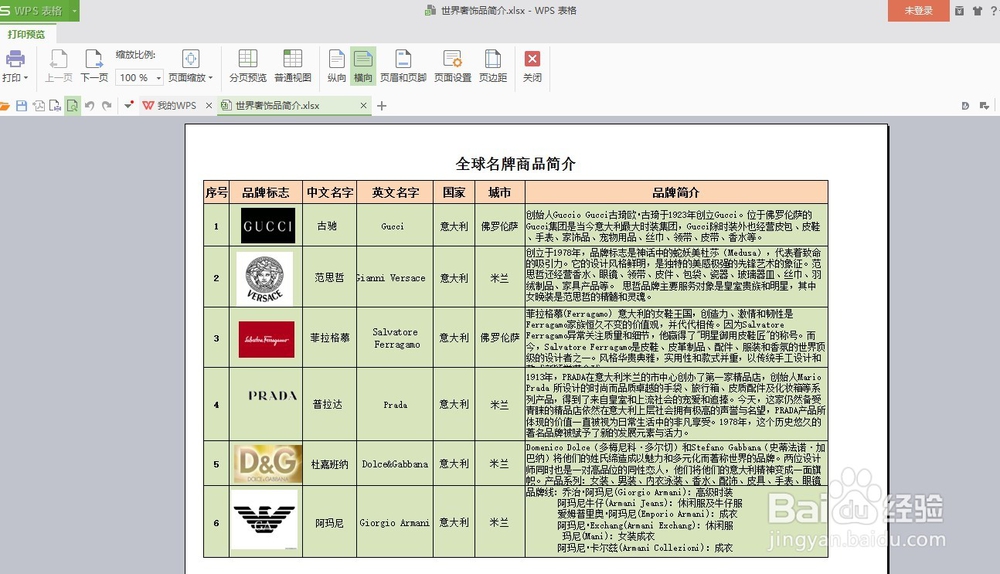The height and width of the screenshot is (574, 1000).
Task: Click the Gucci logo image
Action: pyautogui.click(x=268, y=226)
